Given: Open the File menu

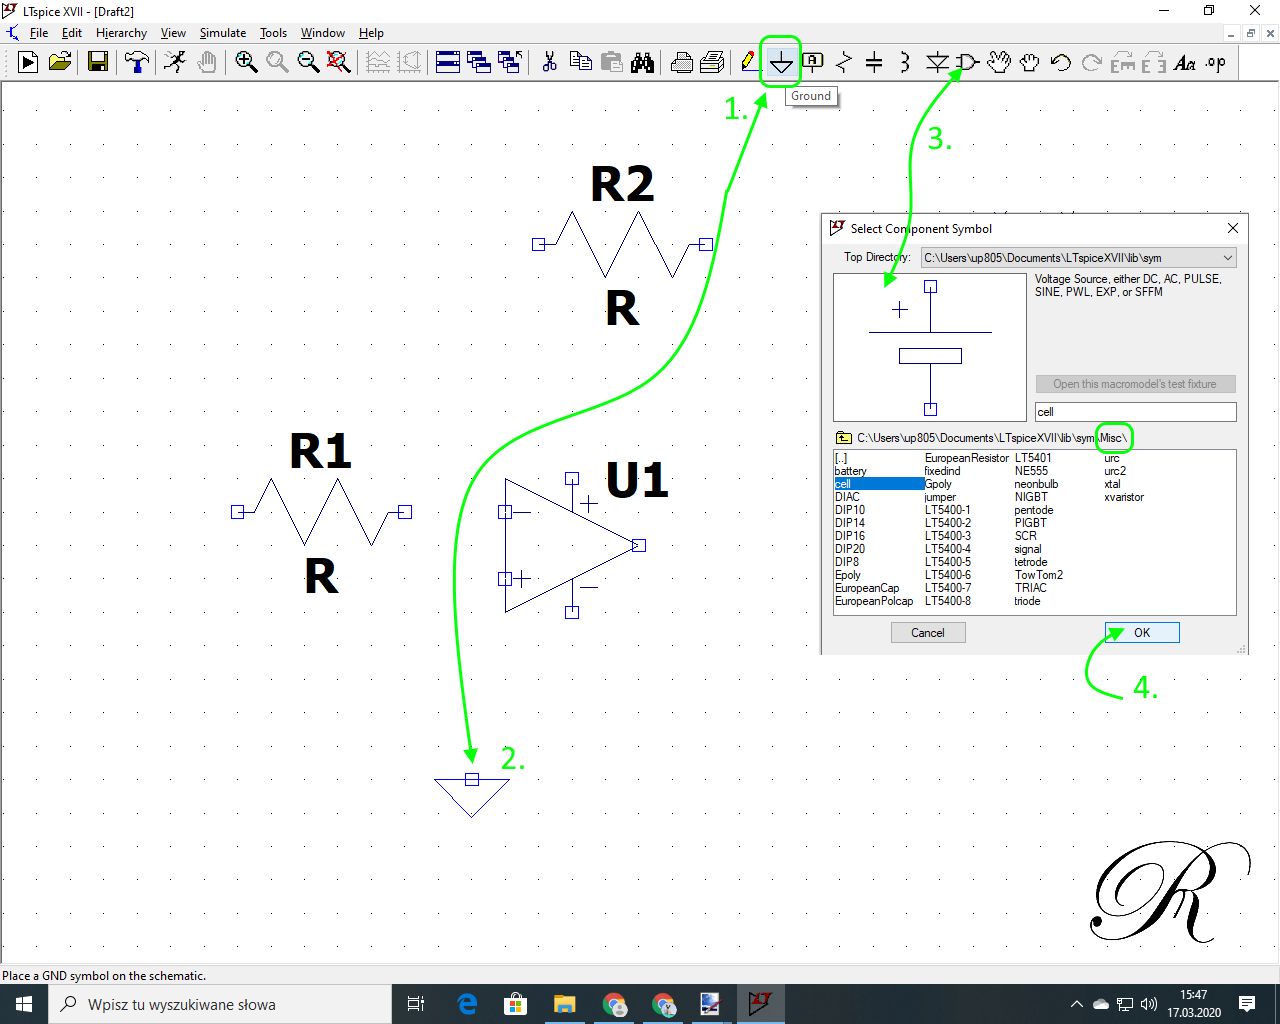Looking at the screenshot, I should point(39,33).
